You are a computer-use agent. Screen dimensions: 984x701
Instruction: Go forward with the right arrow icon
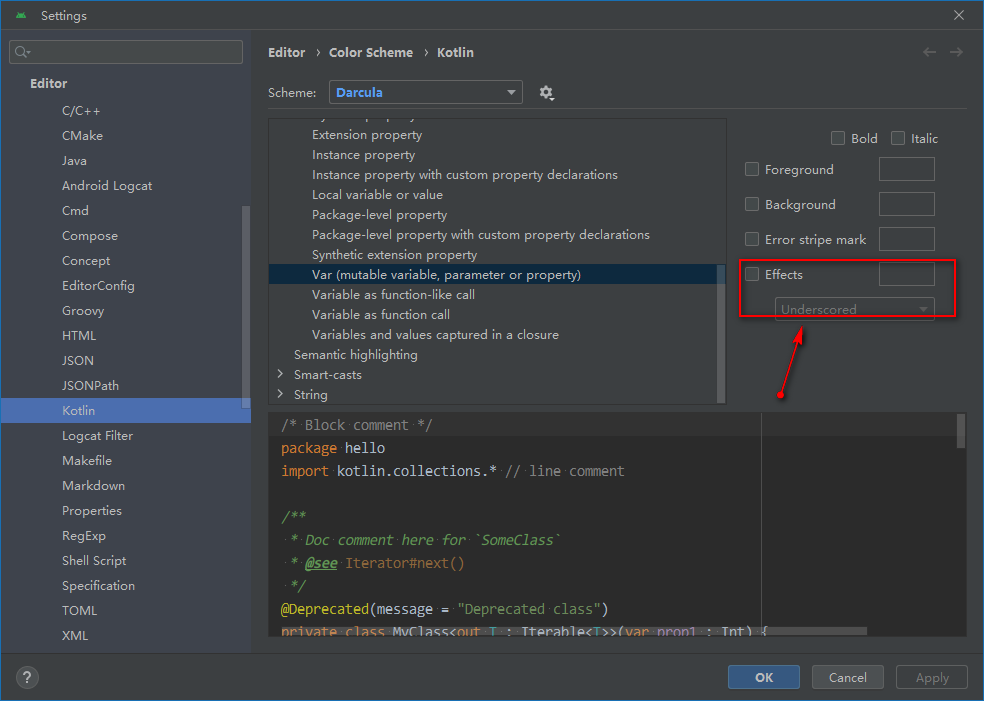point(956,52)
